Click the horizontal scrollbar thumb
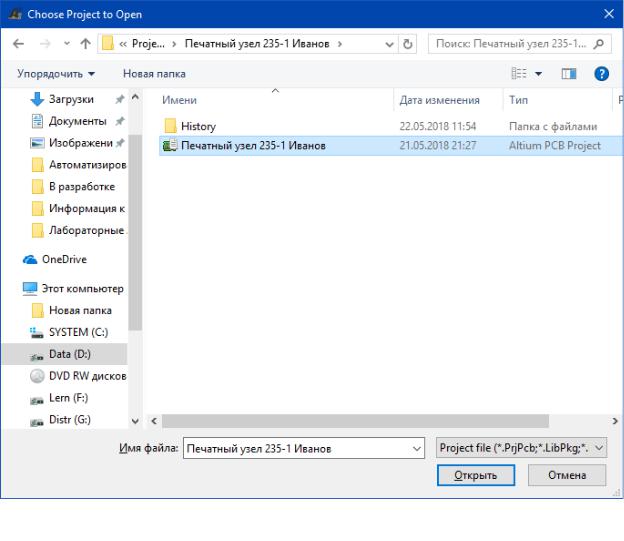 (x=355, y=421)
